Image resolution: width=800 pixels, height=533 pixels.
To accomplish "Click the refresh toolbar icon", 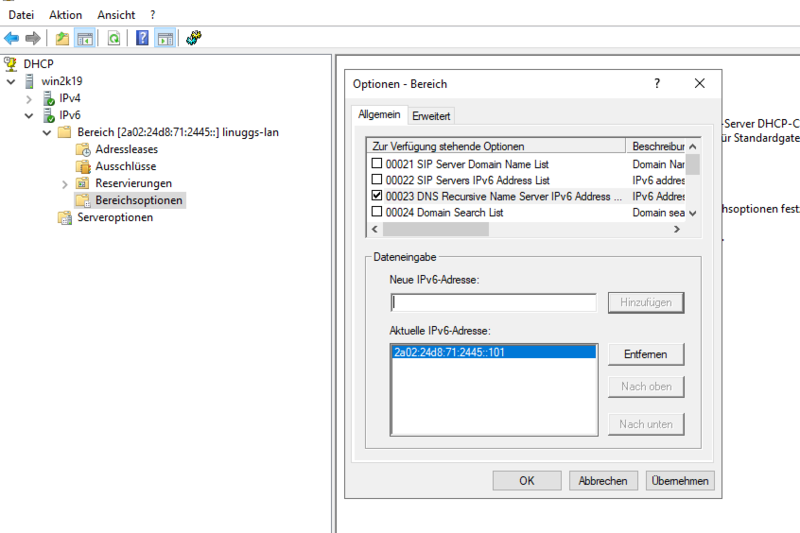I will tap(114, 38).
